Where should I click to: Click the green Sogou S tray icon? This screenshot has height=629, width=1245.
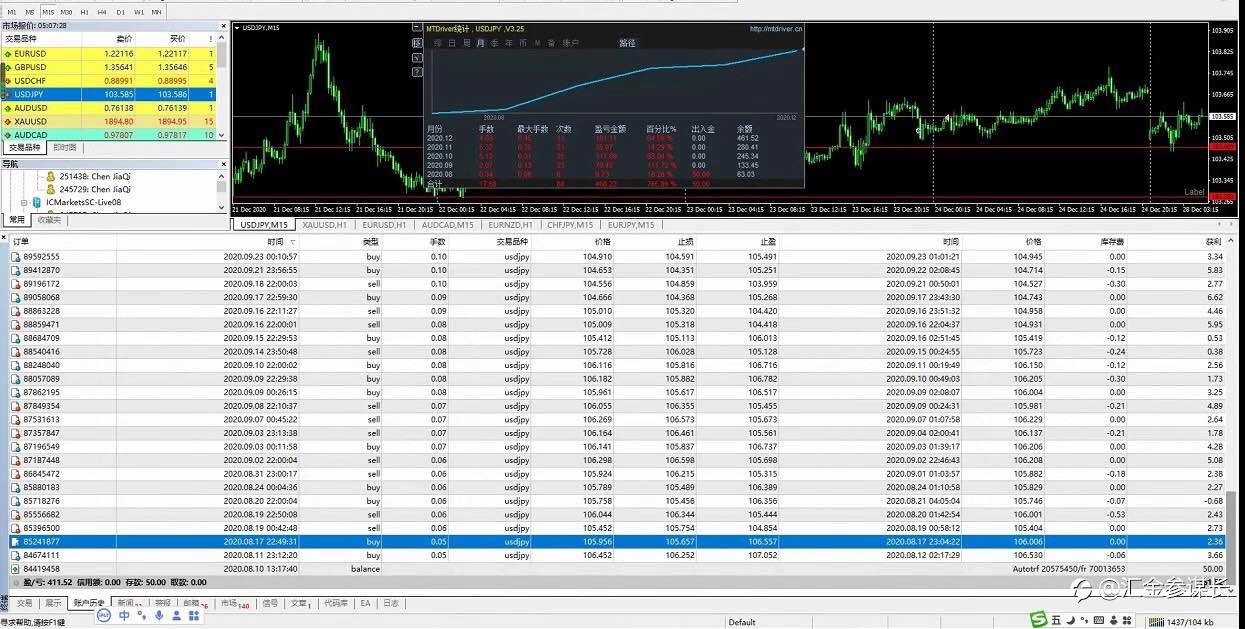pos(1039,621)
